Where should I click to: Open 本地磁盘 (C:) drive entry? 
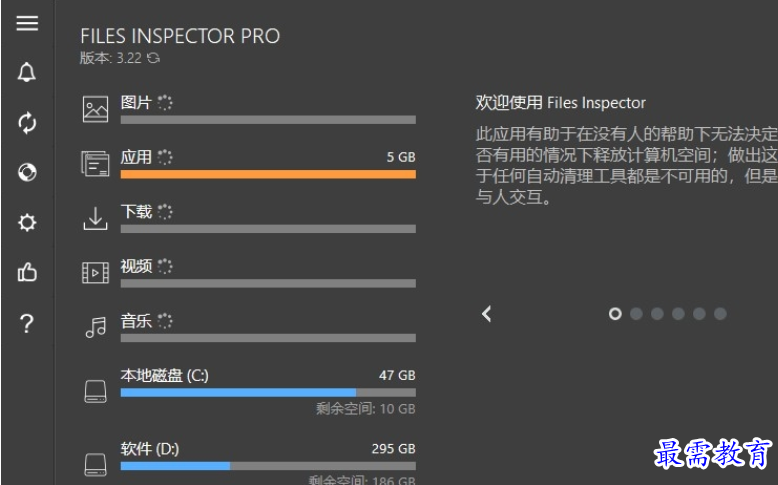pyautogui.click(x=249, y=391)
